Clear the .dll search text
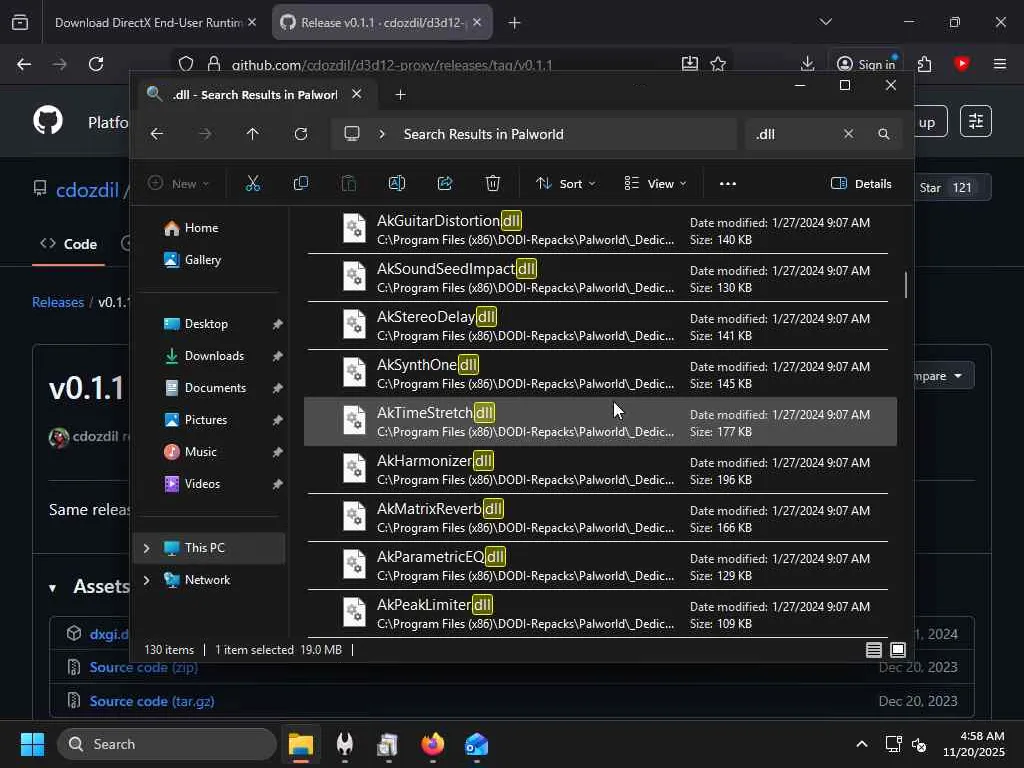This screenshot has width=1024, height=768. tap(848, 134)
